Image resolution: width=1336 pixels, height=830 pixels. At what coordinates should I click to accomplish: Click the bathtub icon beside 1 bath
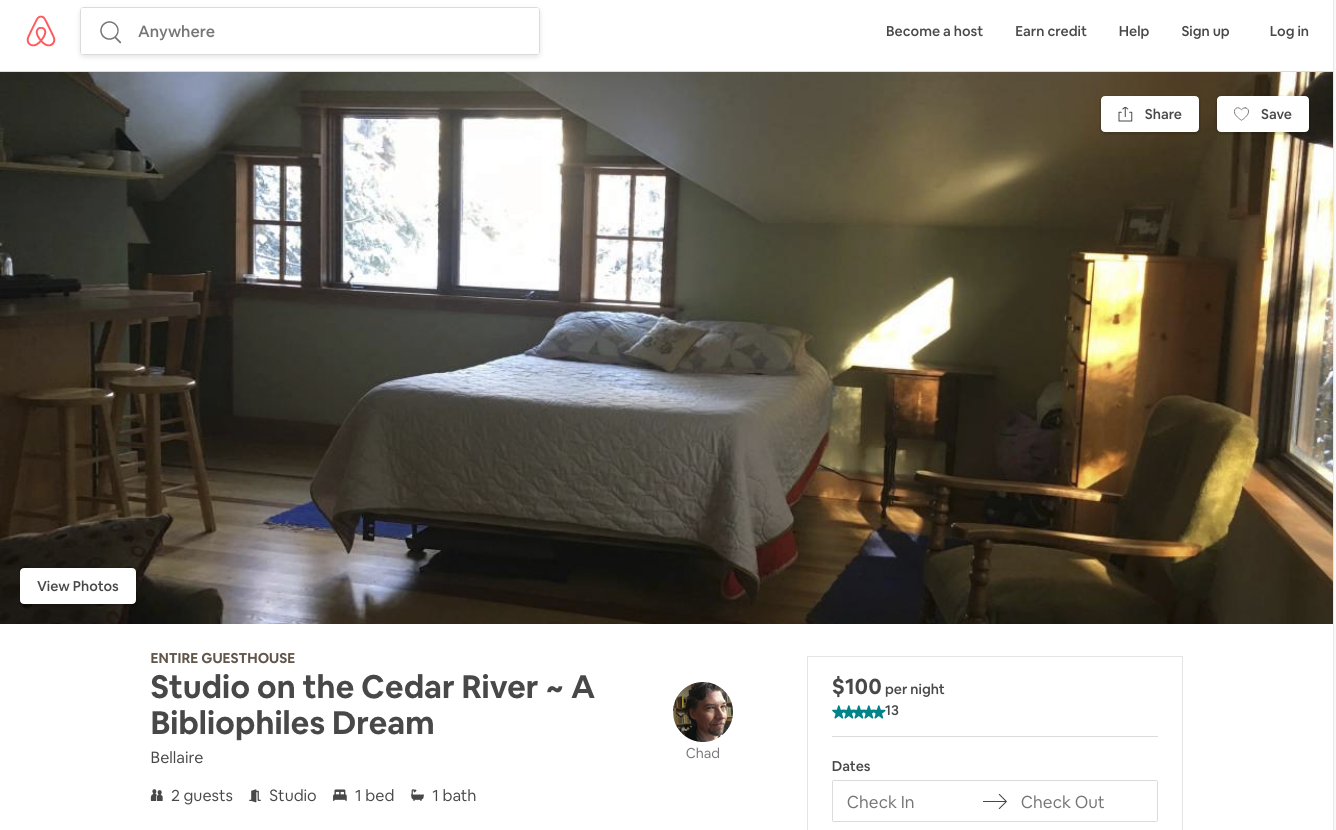click(x=418, y=796)
